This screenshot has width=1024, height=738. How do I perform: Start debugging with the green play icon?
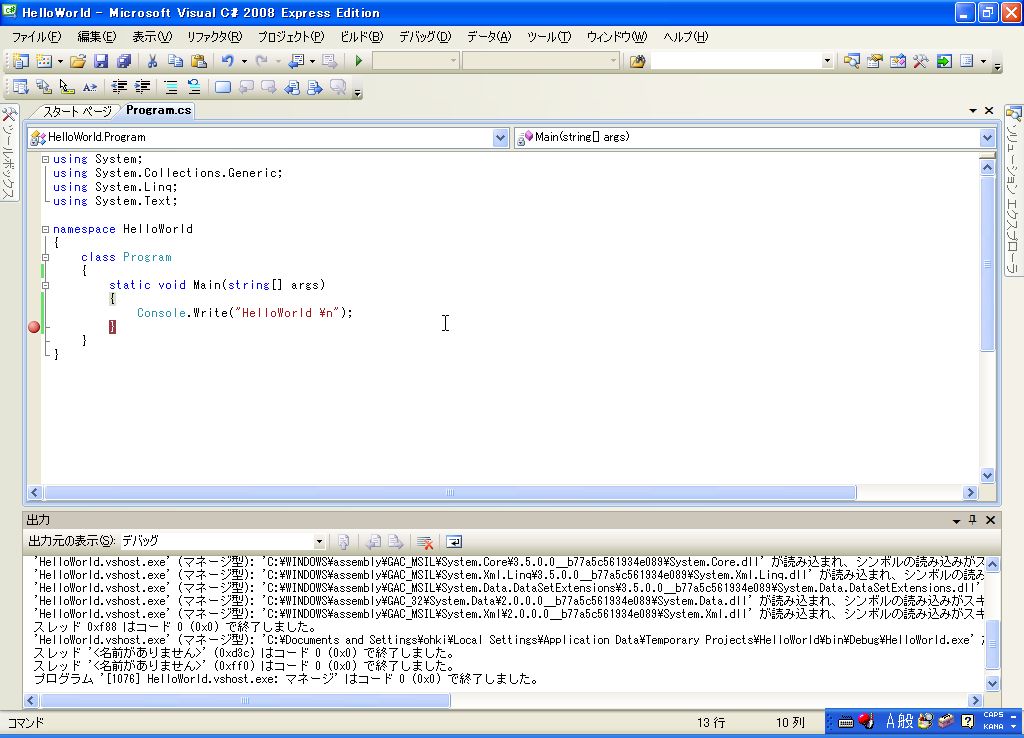(359, 61)
